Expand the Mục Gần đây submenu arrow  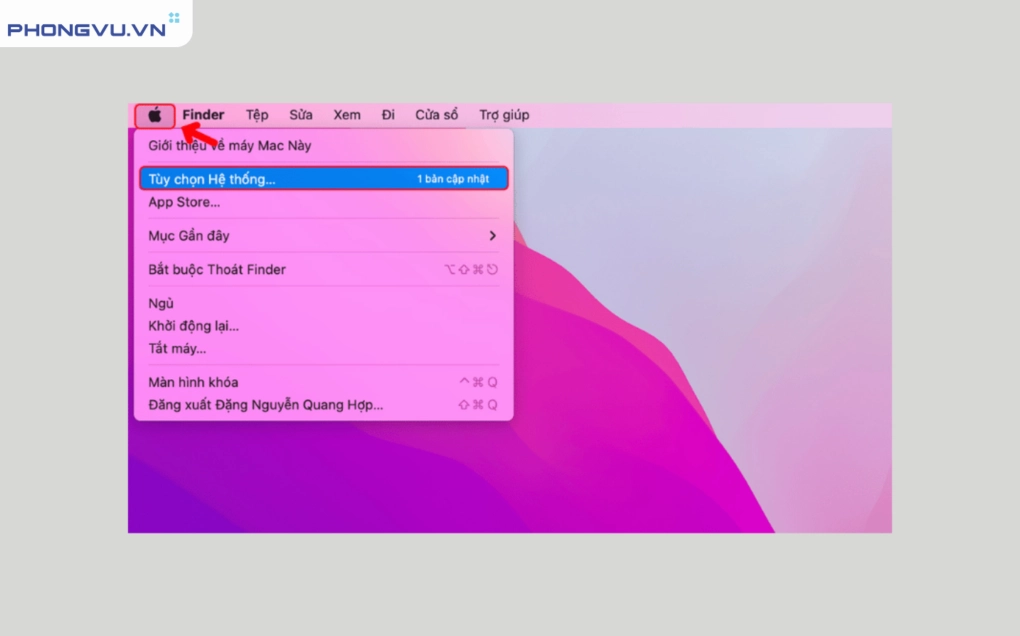(x=492, y=236)
